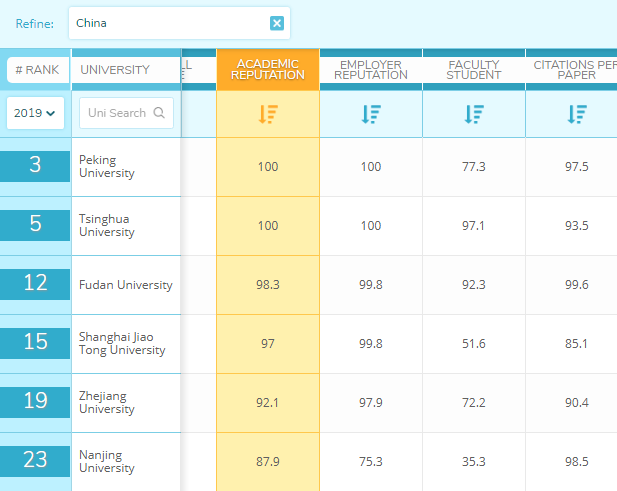Click the # RANK header button
The width and height of the screenshot is (617, 491).
38,70
